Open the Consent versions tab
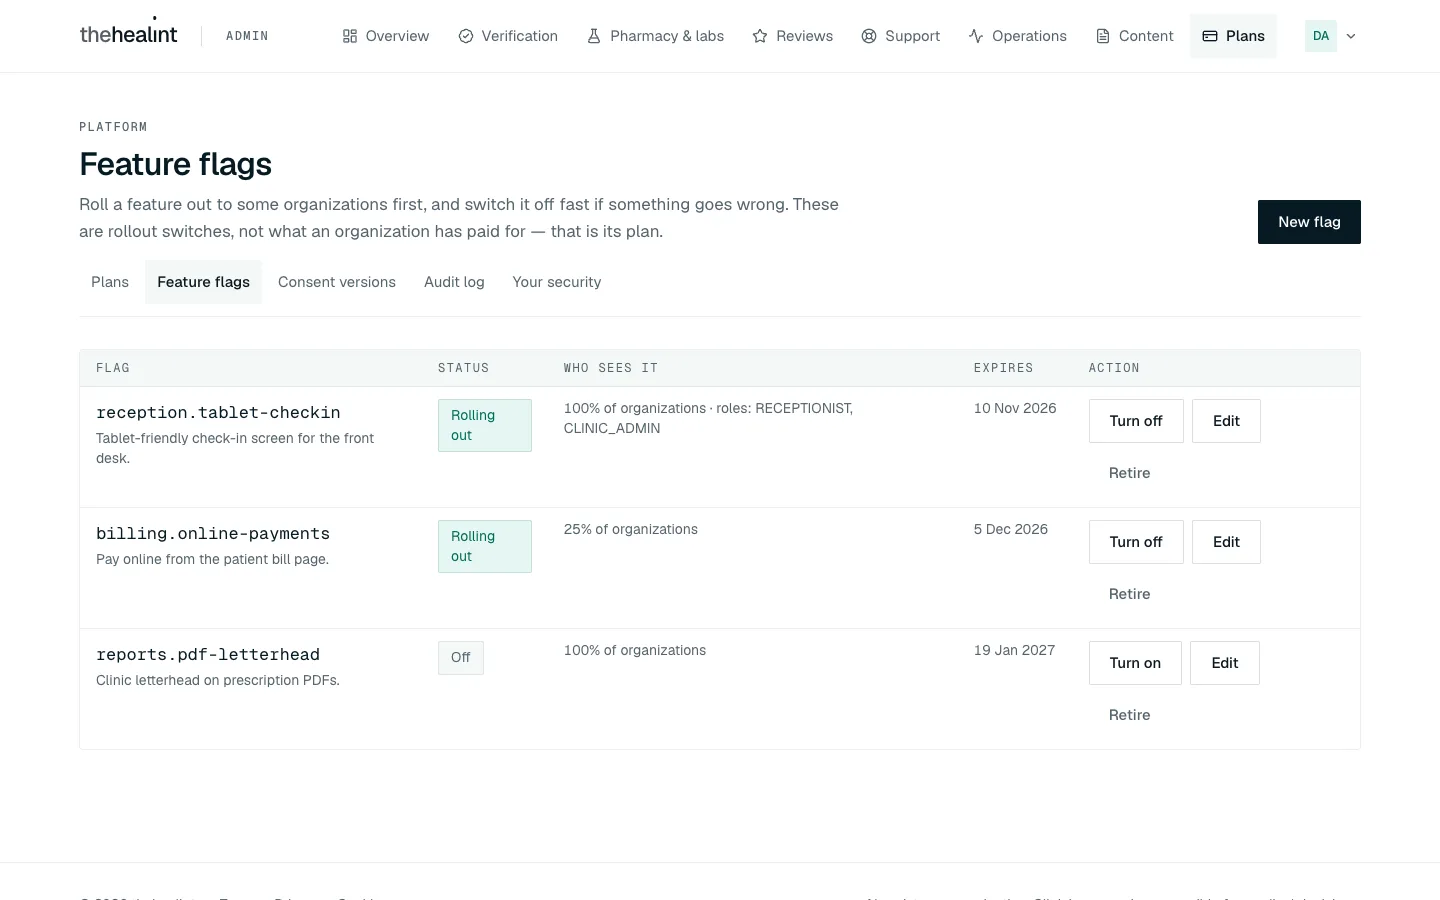The image size is (1440, 900). [x=337, y=282]
